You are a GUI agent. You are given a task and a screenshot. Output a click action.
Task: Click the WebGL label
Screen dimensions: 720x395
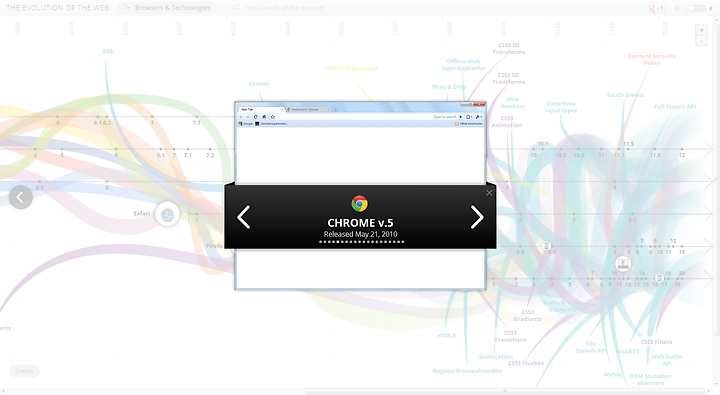pyautogui.click(x=613, y=374)
